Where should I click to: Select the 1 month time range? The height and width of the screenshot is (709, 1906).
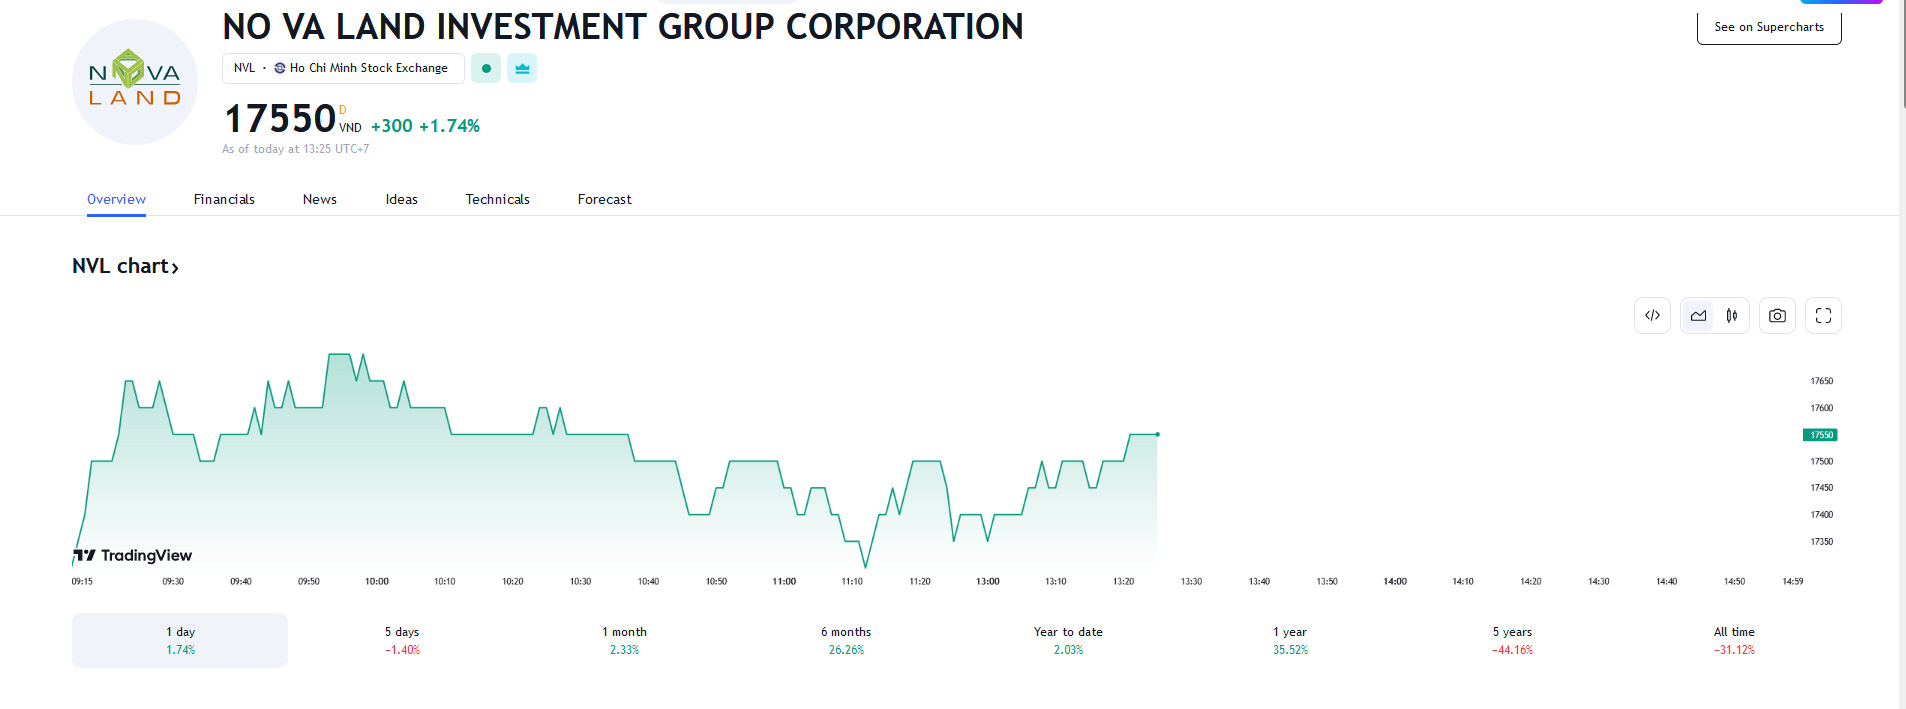click(624, 640)
